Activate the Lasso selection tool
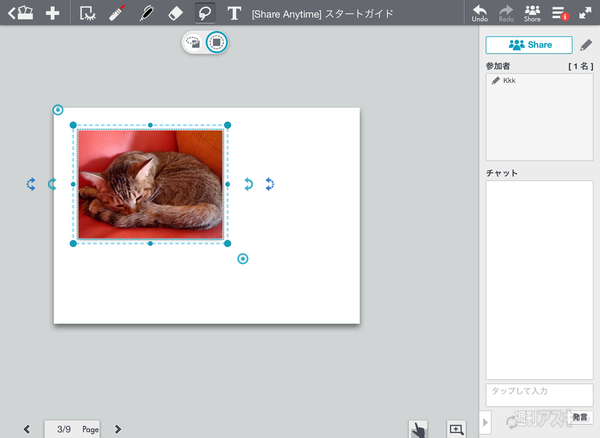 click(x=205, y=14)
